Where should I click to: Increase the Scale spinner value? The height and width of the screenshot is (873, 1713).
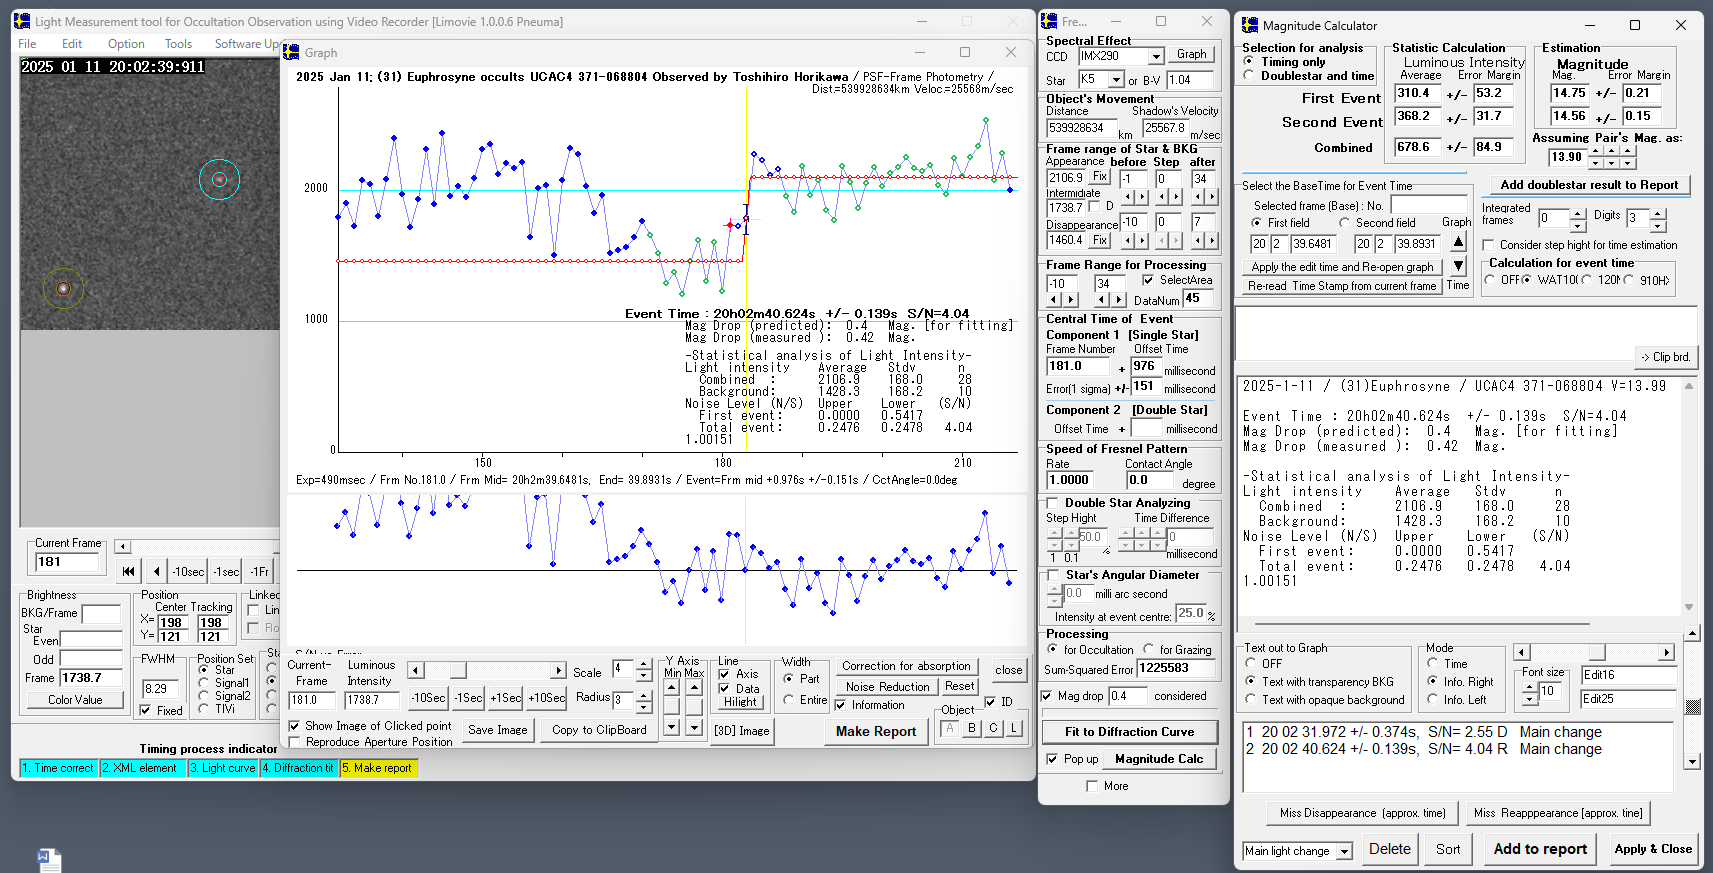coord(644,664)
